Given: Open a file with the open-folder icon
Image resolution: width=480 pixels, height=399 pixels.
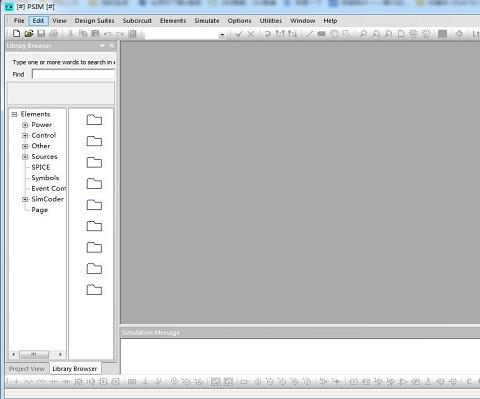Looking at the screenshot, I should coord(29,33).
